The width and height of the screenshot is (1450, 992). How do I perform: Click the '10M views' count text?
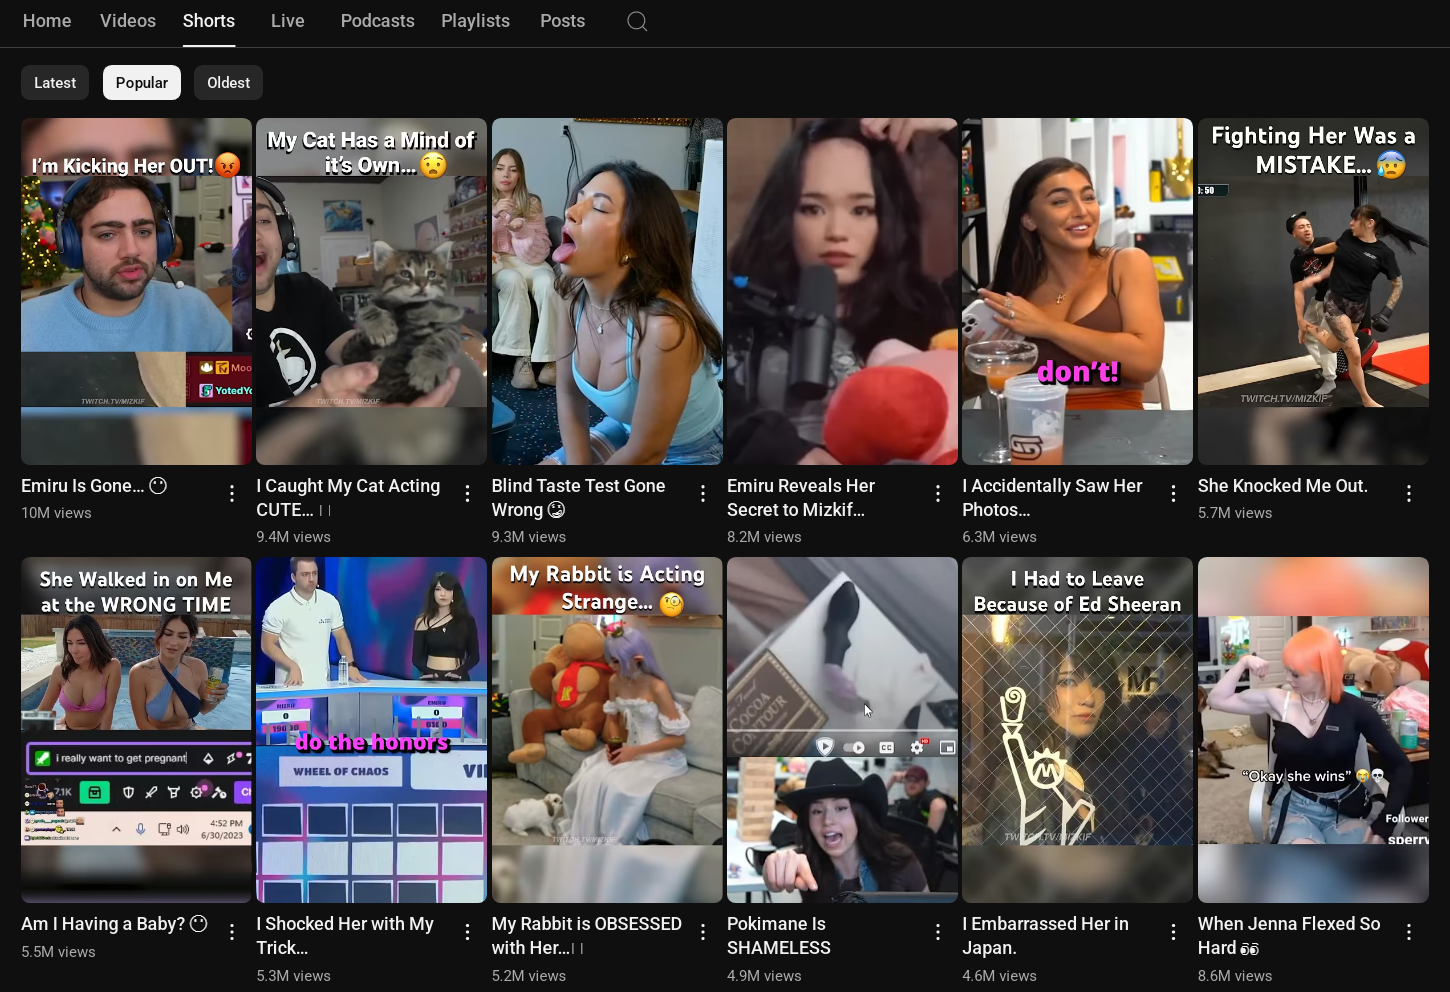click(x=56, y=513)
